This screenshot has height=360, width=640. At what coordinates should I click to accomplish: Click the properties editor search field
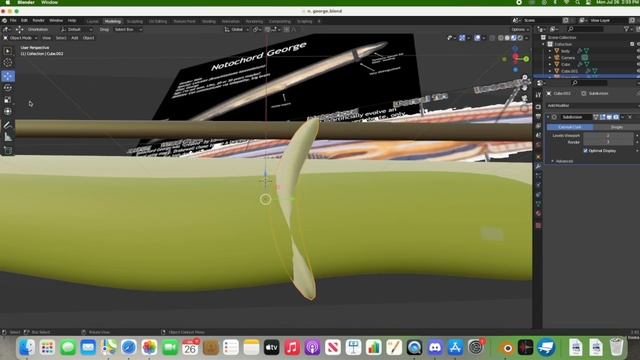tap(590, 83)
